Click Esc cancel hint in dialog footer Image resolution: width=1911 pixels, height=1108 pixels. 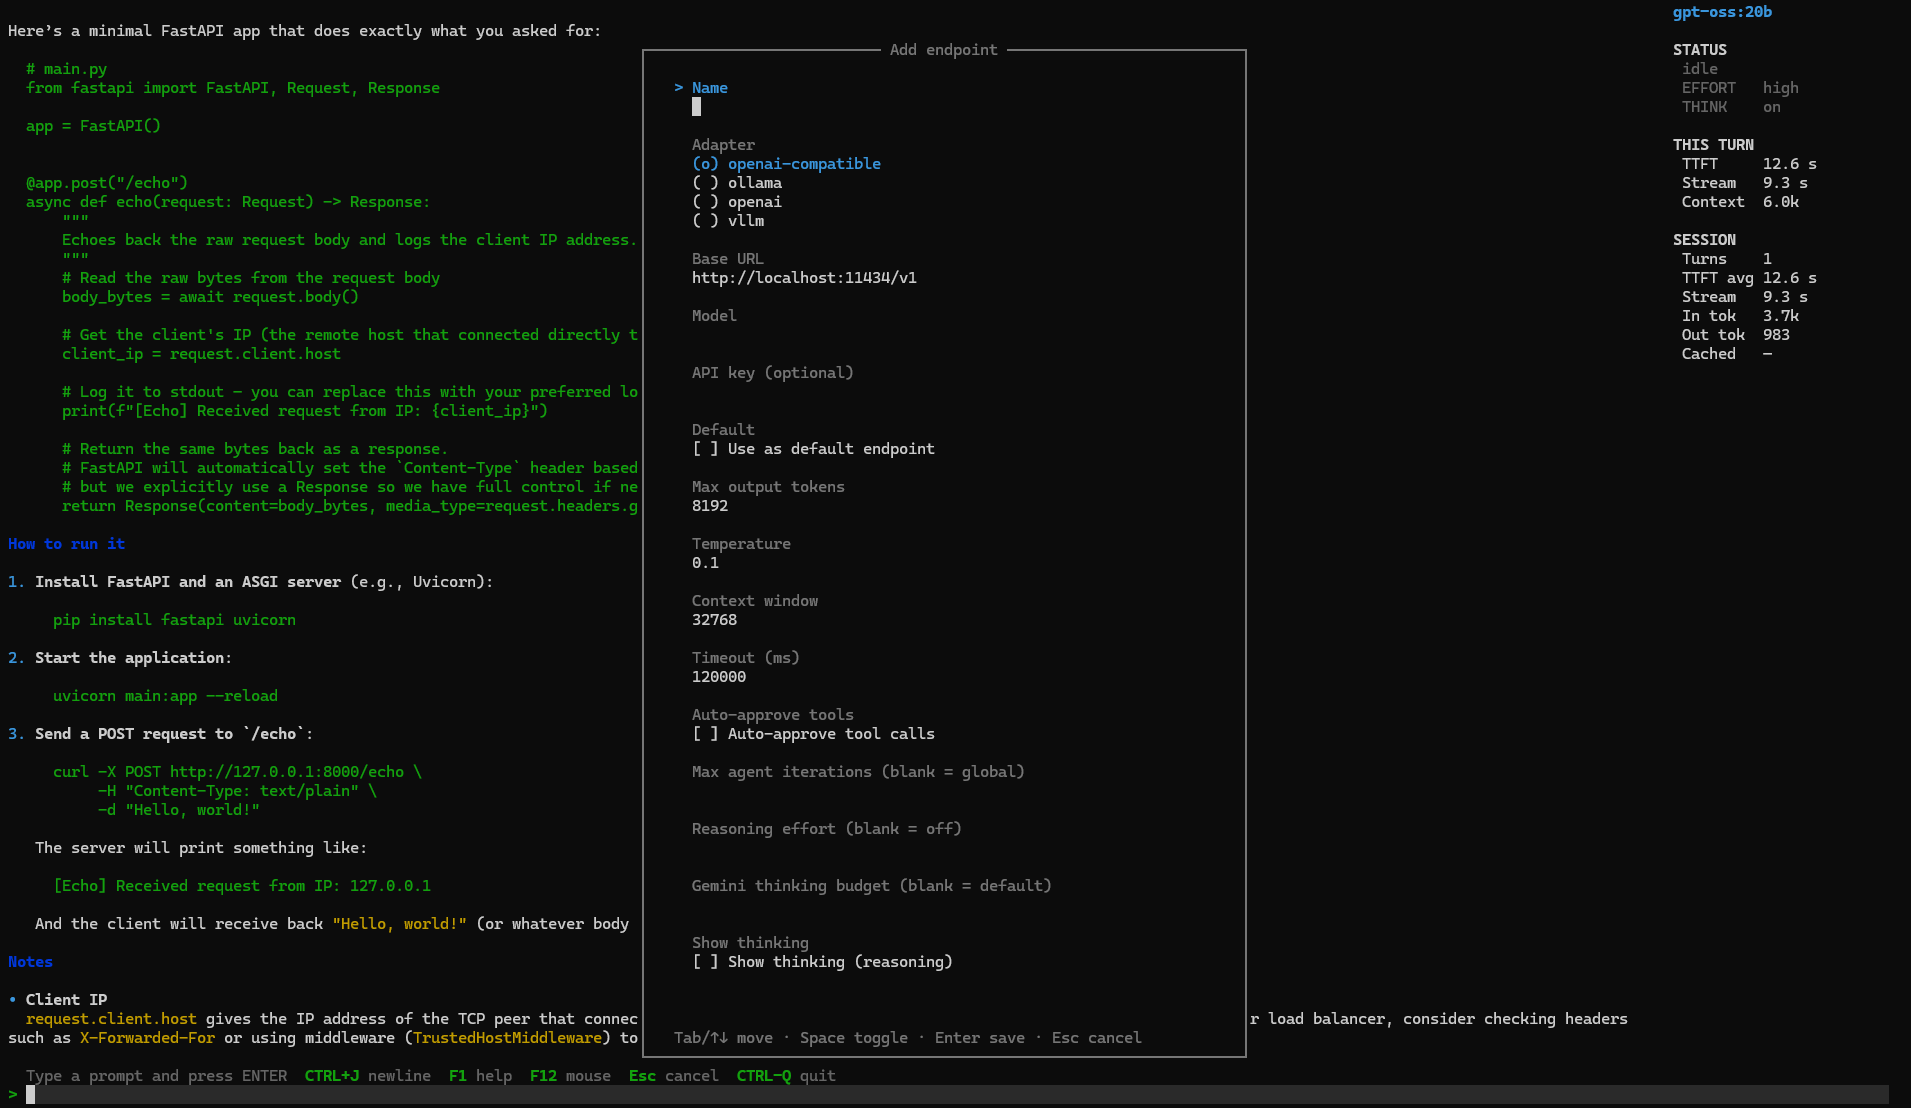pos(1096,1038)
